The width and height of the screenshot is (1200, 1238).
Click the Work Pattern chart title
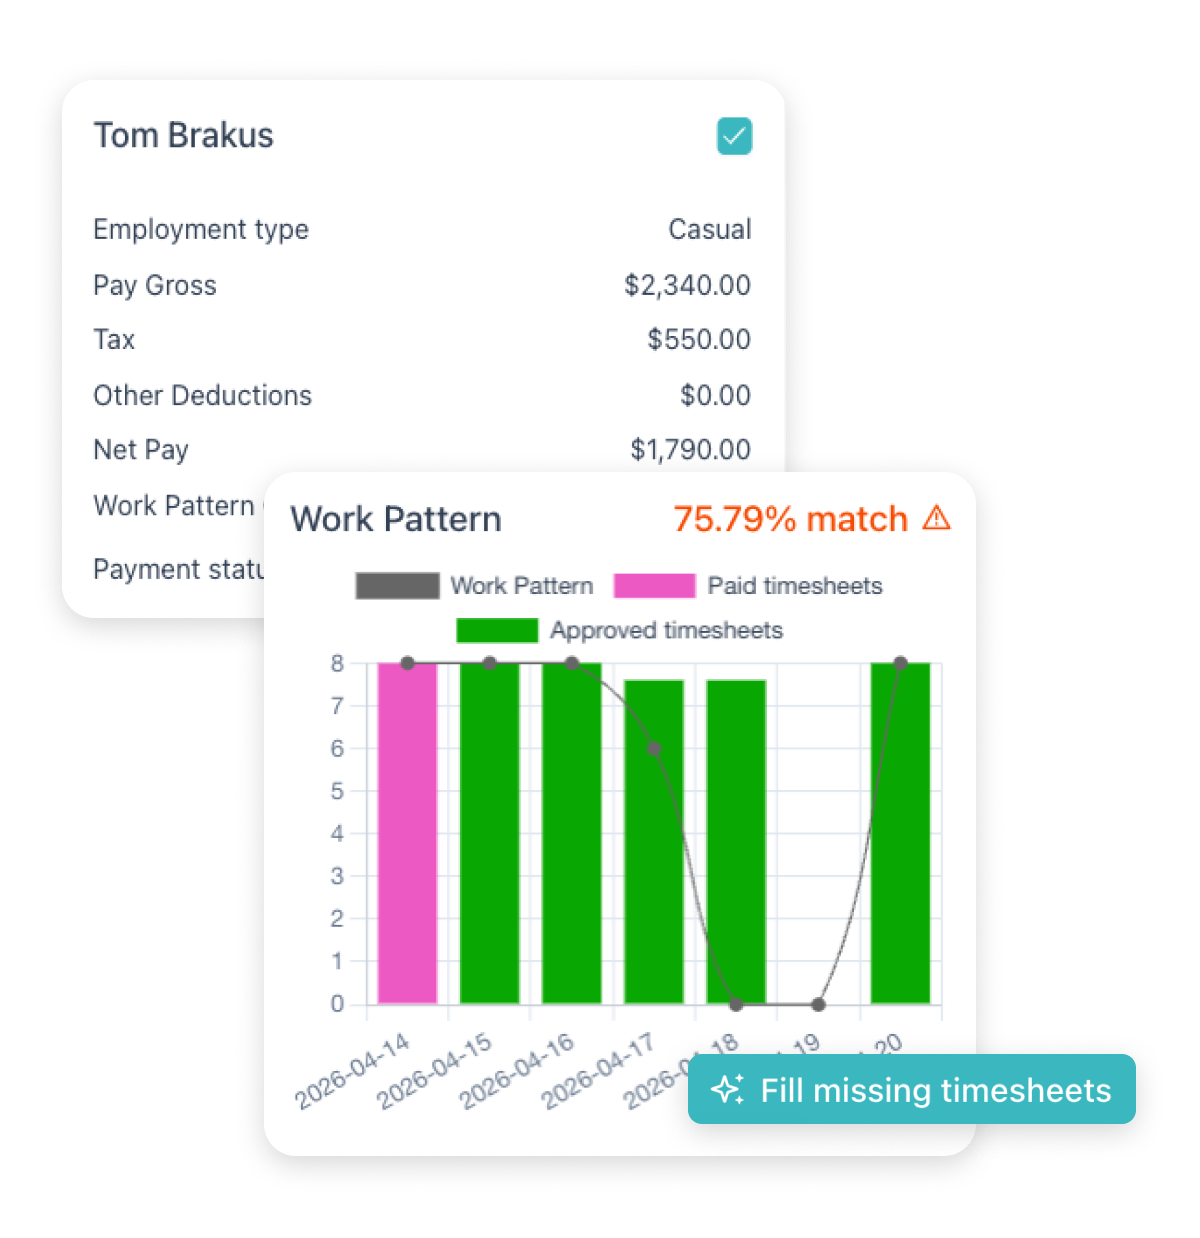396,519
